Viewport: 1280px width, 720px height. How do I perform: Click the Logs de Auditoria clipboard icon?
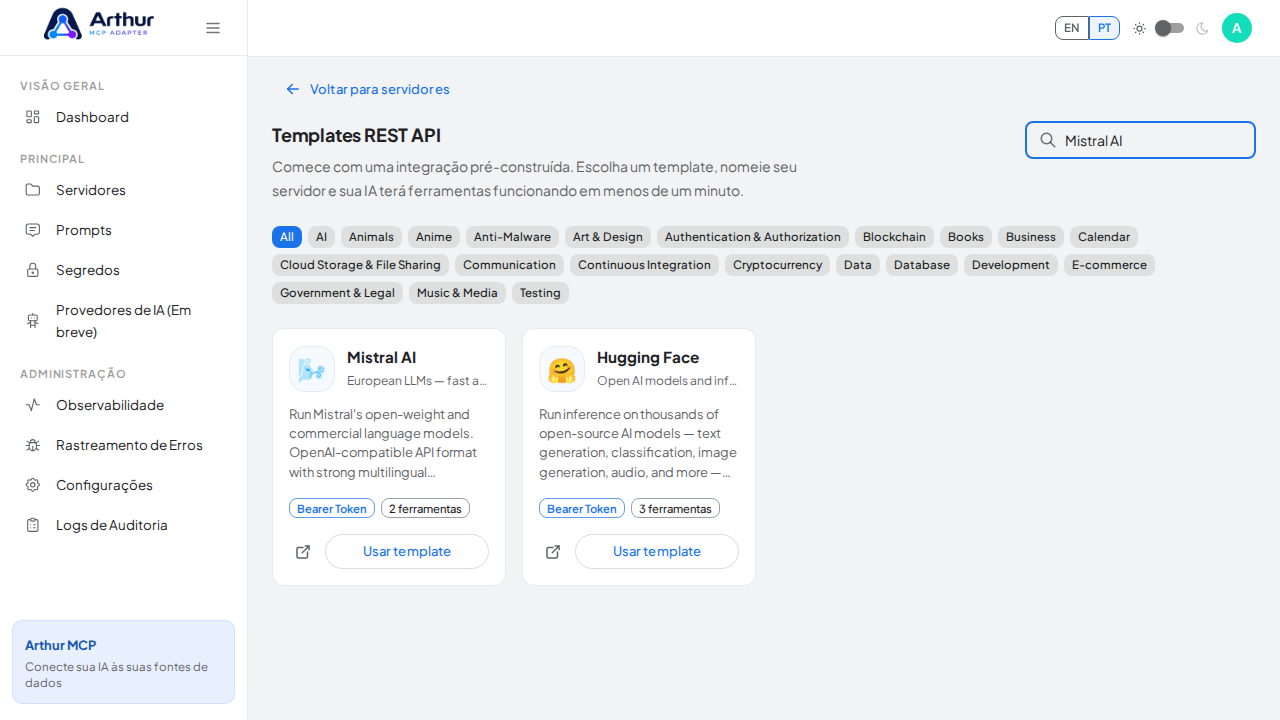pos(33,525)
